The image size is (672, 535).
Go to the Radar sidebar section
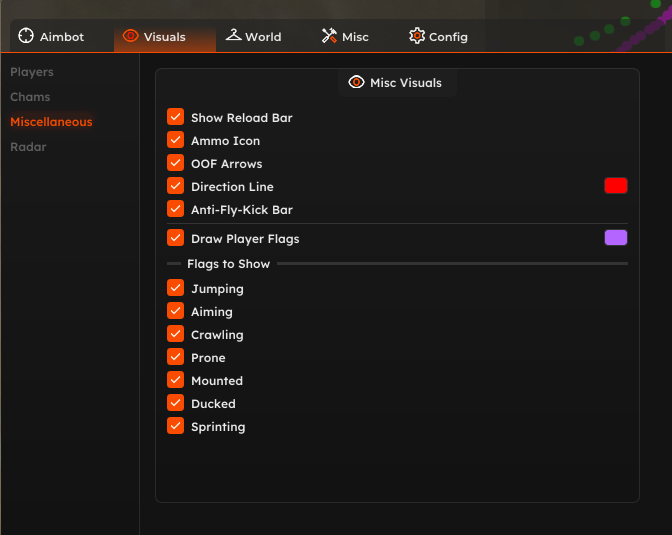point(28,147)
